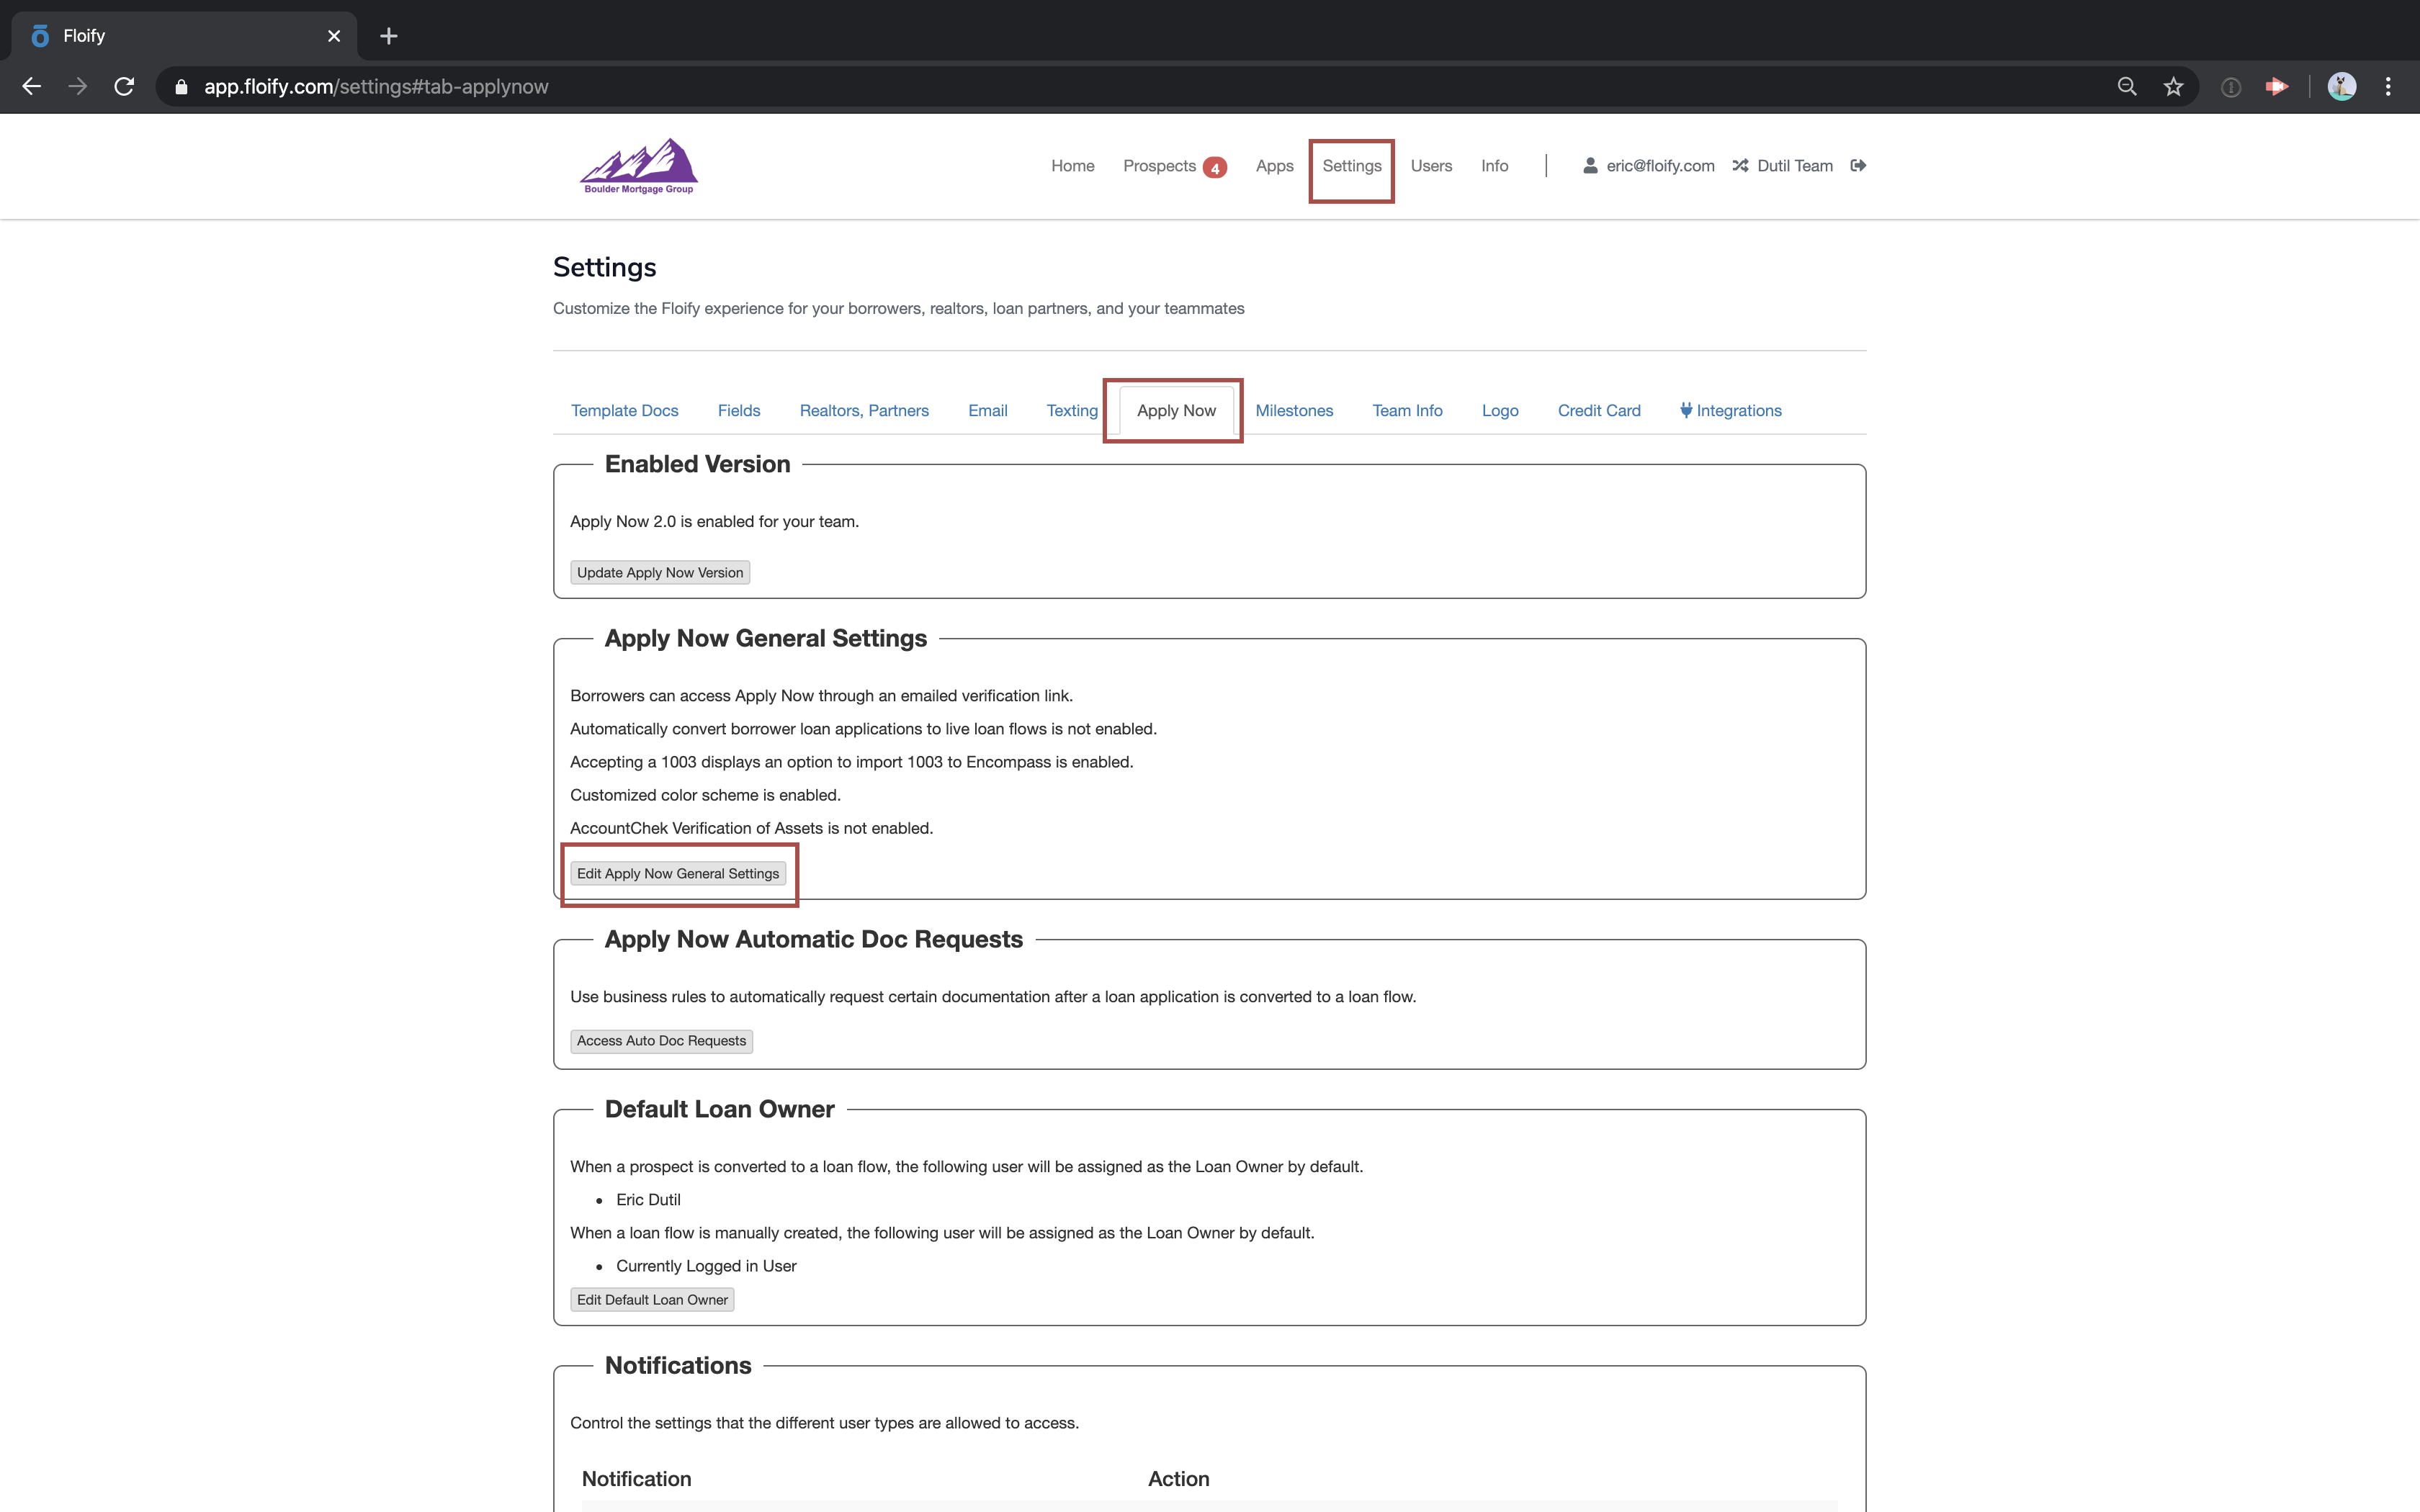Click the Boulder Mortgage Group logo
This screenshot has height=1512, width=2420.
click(639, 166)
